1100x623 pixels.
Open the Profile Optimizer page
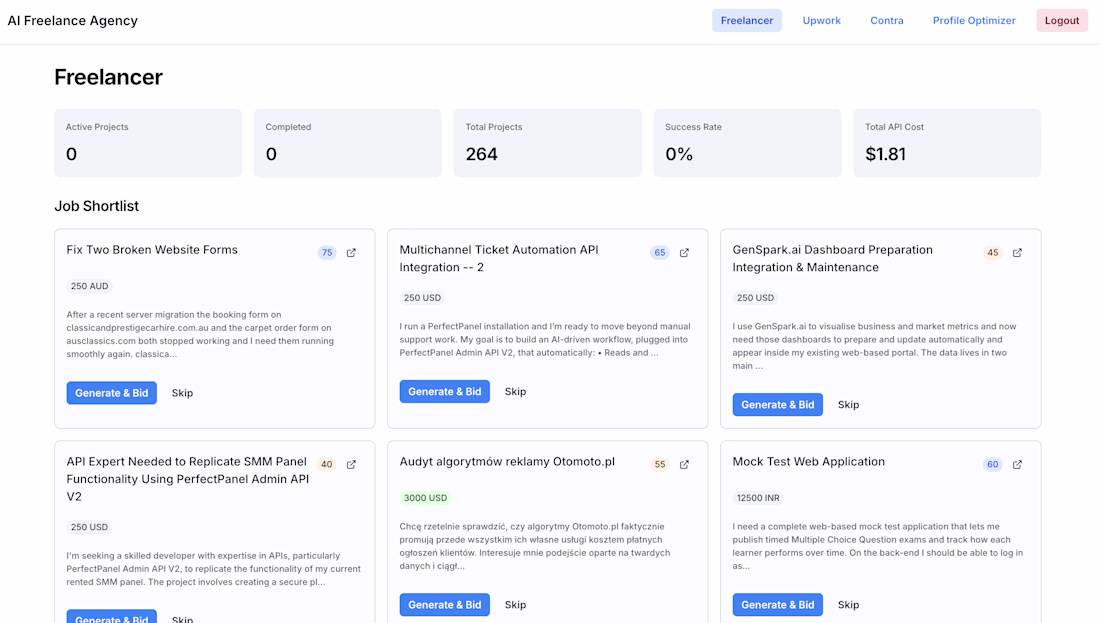[x=974, y=21]
